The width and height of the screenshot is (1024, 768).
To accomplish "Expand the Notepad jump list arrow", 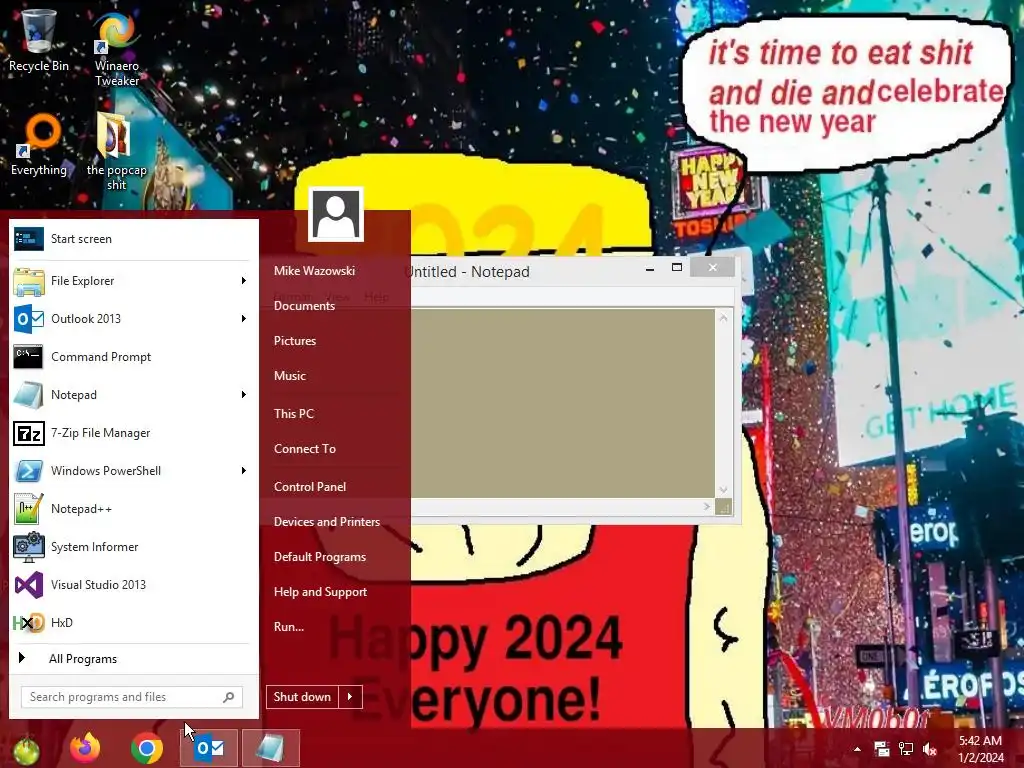I will (x=244, y=394).
